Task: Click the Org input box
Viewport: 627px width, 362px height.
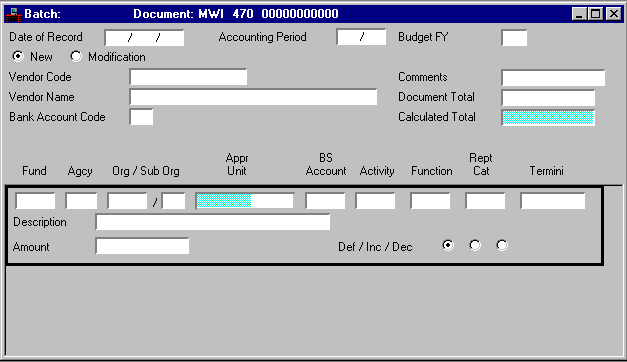Action: pos(127,201)
